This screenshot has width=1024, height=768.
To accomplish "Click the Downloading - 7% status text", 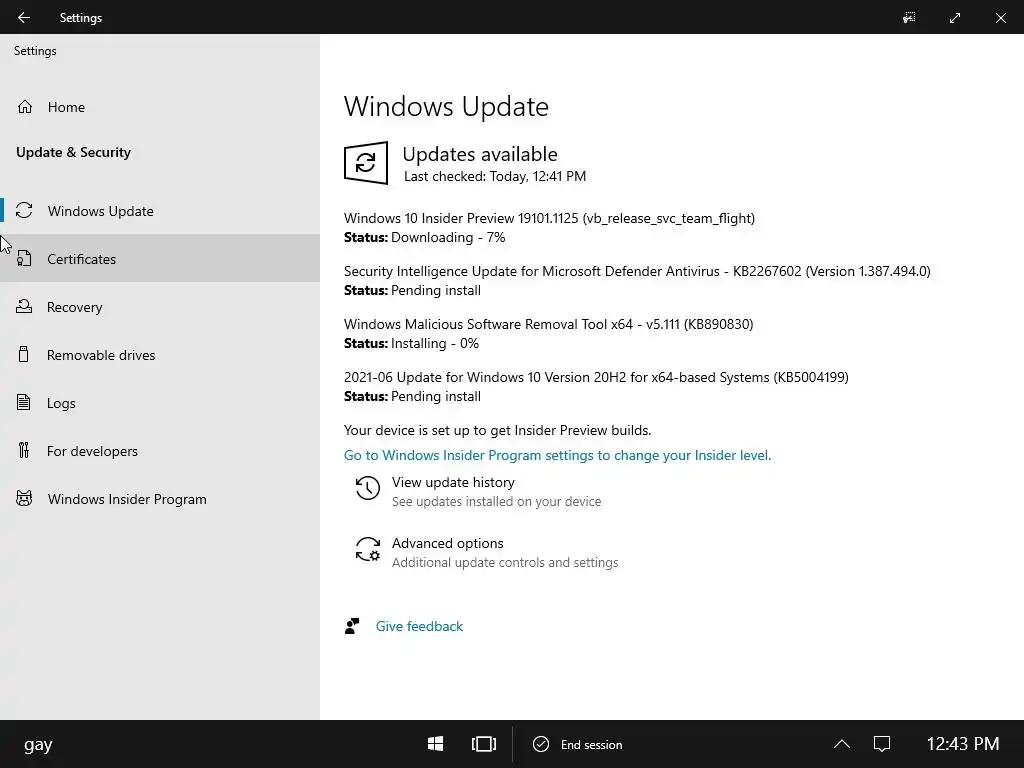I will 448,237.
